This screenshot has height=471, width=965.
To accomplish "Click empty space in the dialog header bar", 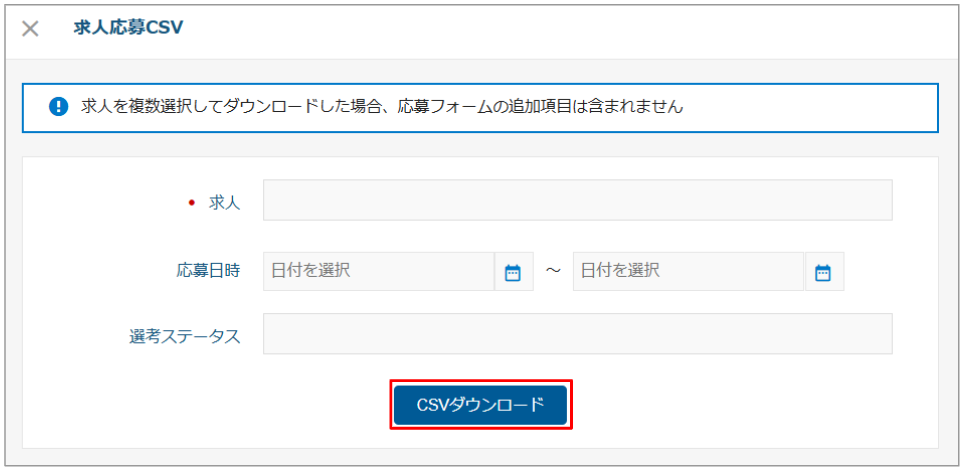I will coord(560,28).
